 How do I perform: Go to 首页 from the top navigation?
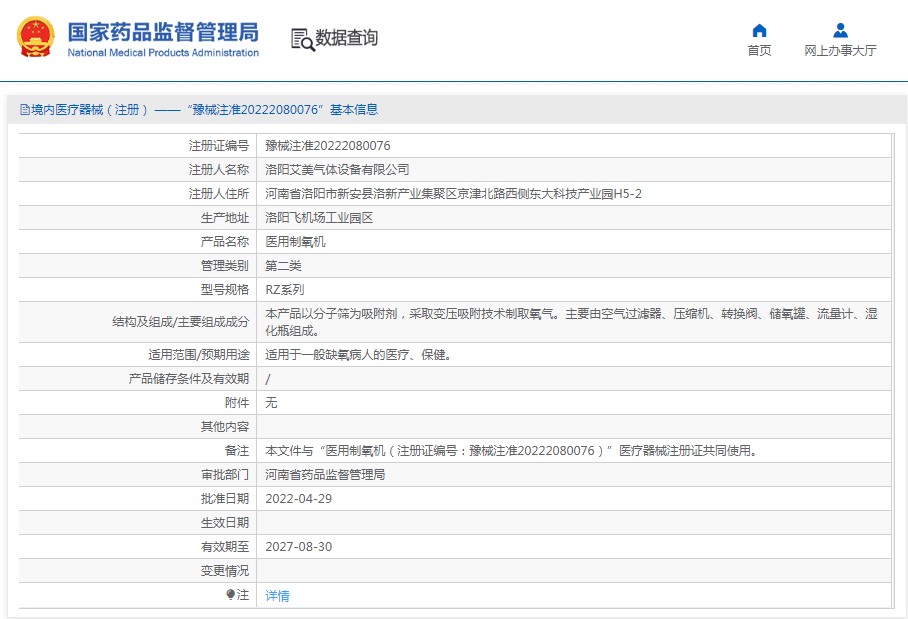point(759,51)
